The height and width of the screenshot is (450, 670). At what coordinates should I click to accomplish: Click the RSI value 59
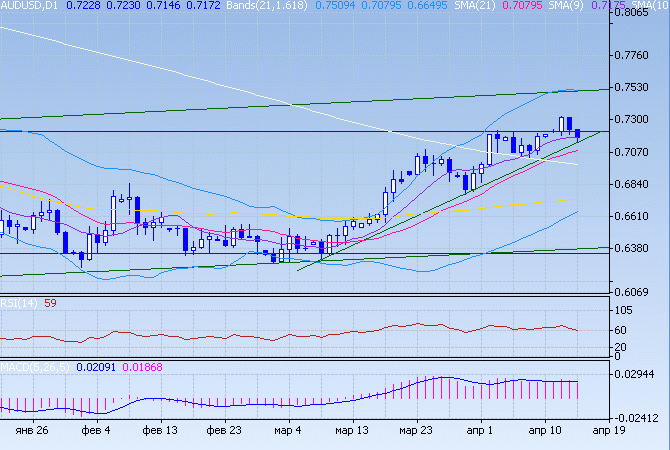(x=49, y=304)
